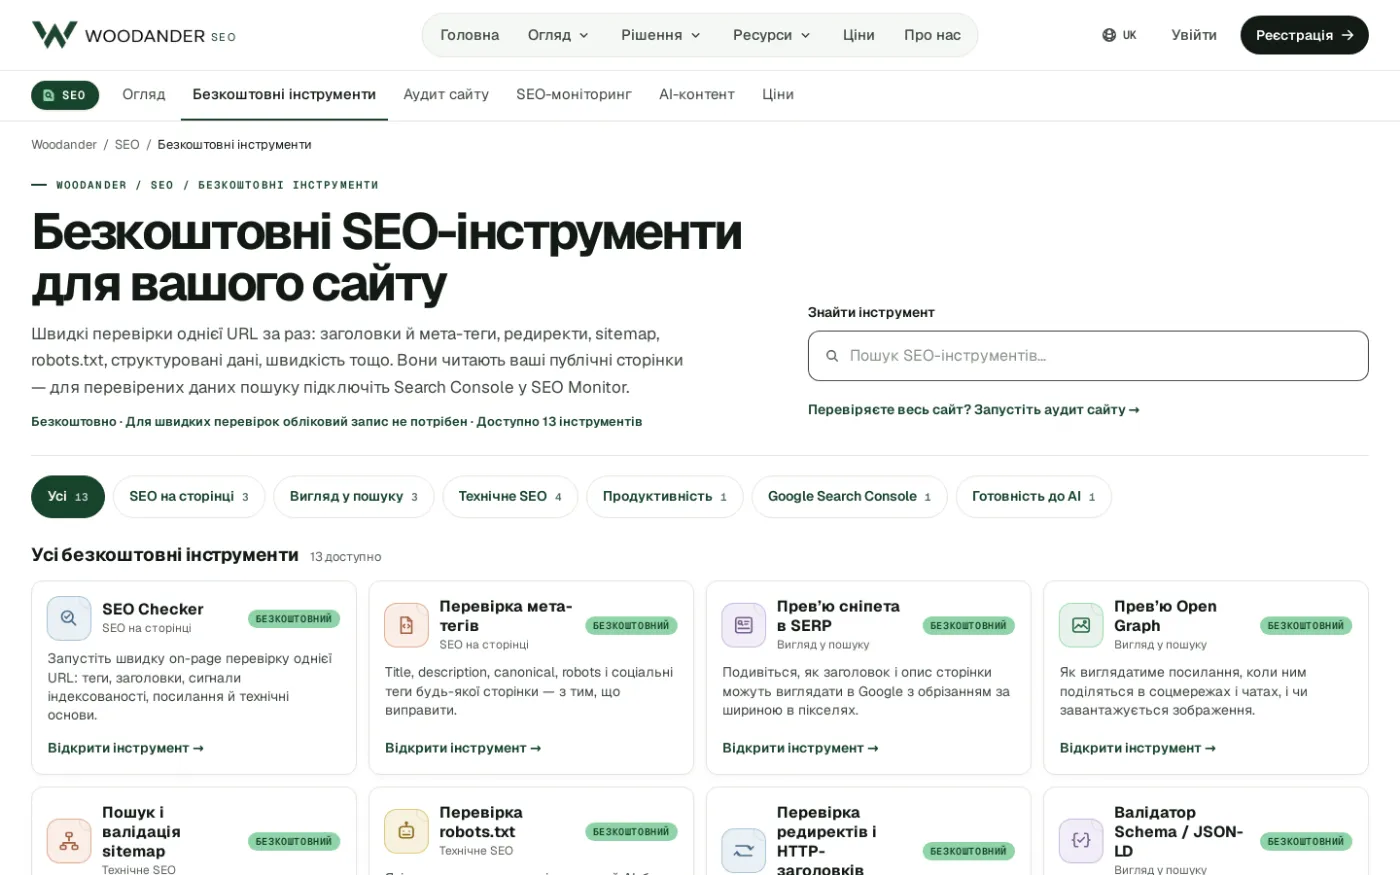1400x875 pixels.
Task: Open the UK language selector
Action: (1120, 35)
